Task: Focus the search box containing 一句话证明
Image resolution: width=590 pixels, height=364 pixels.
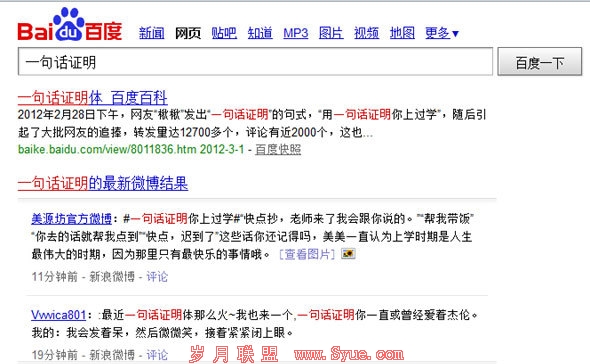Action: pos(255,62)
